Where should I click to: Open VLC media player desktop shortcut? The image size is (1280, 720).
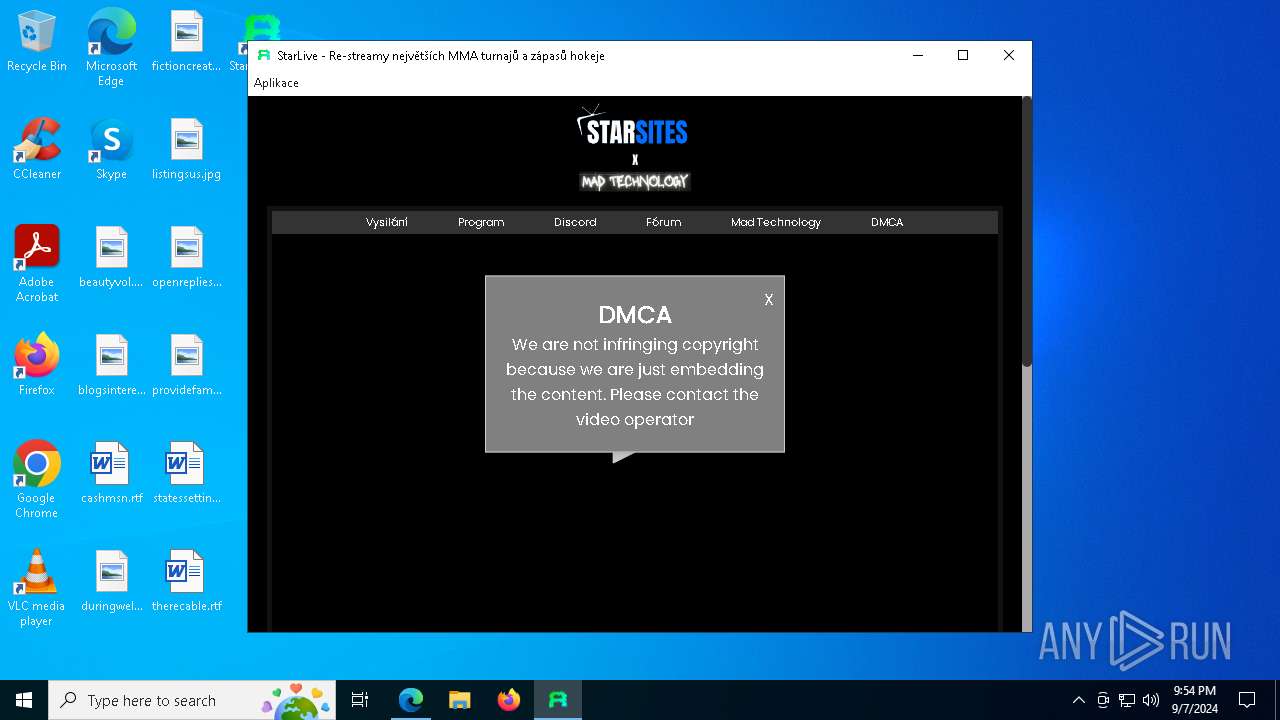(x=37, y=588)
